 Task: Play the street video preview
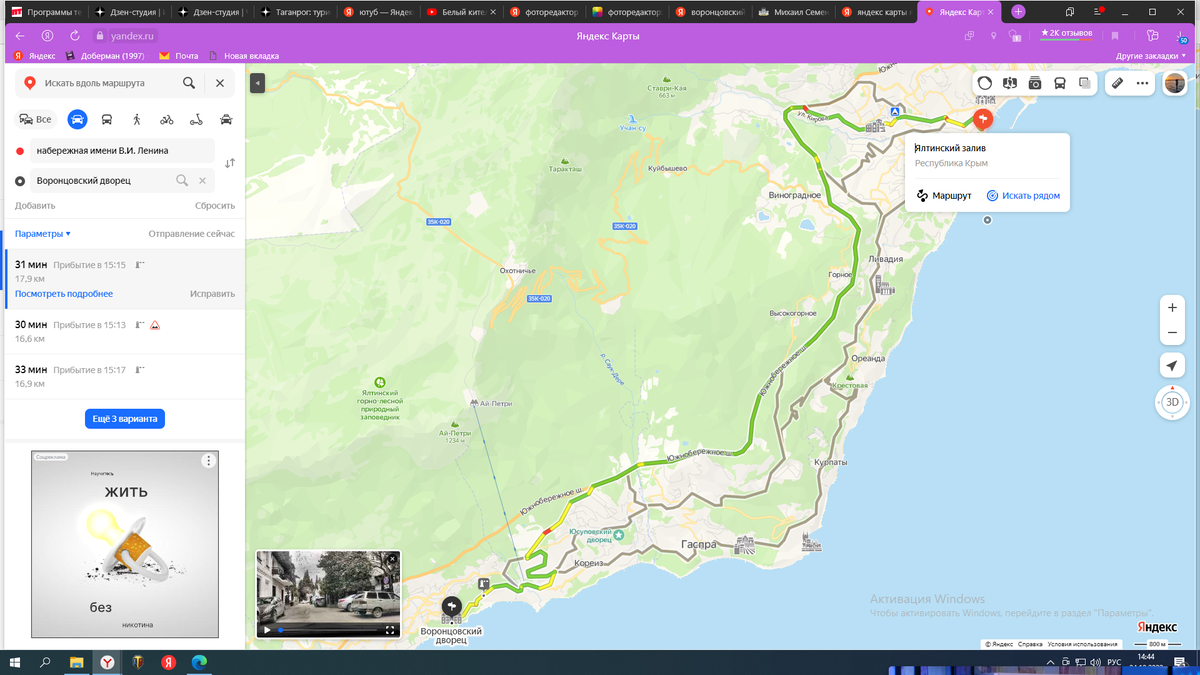(x=267, y=630)
